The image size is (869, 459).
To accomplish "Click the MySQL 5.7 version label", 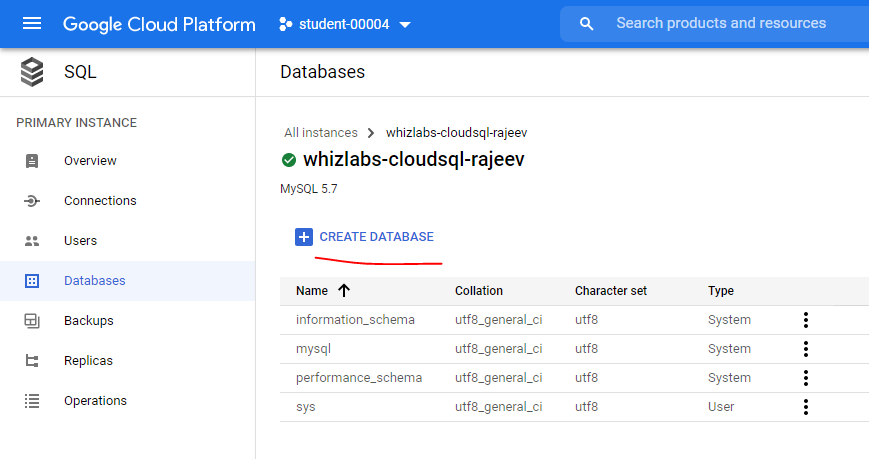I will coord(309,189).
